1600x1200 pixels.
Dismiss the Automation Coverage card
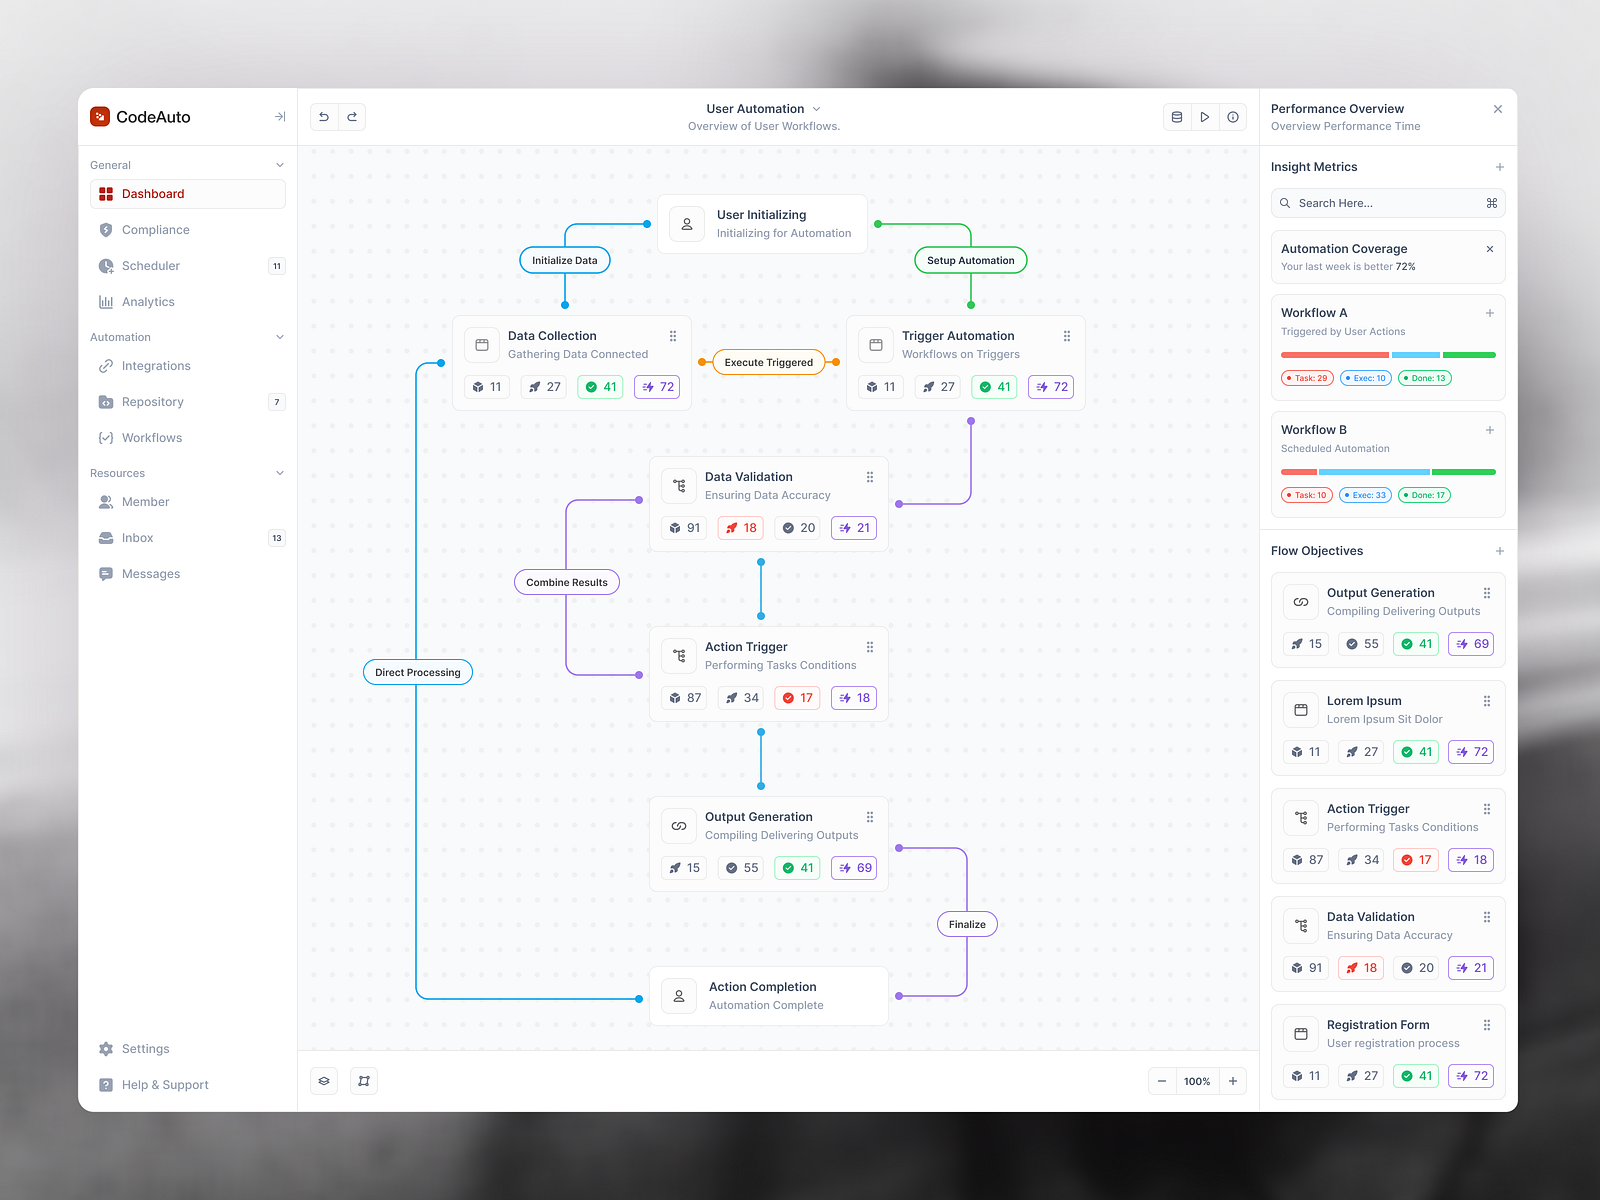click(x=1489, y=248)
